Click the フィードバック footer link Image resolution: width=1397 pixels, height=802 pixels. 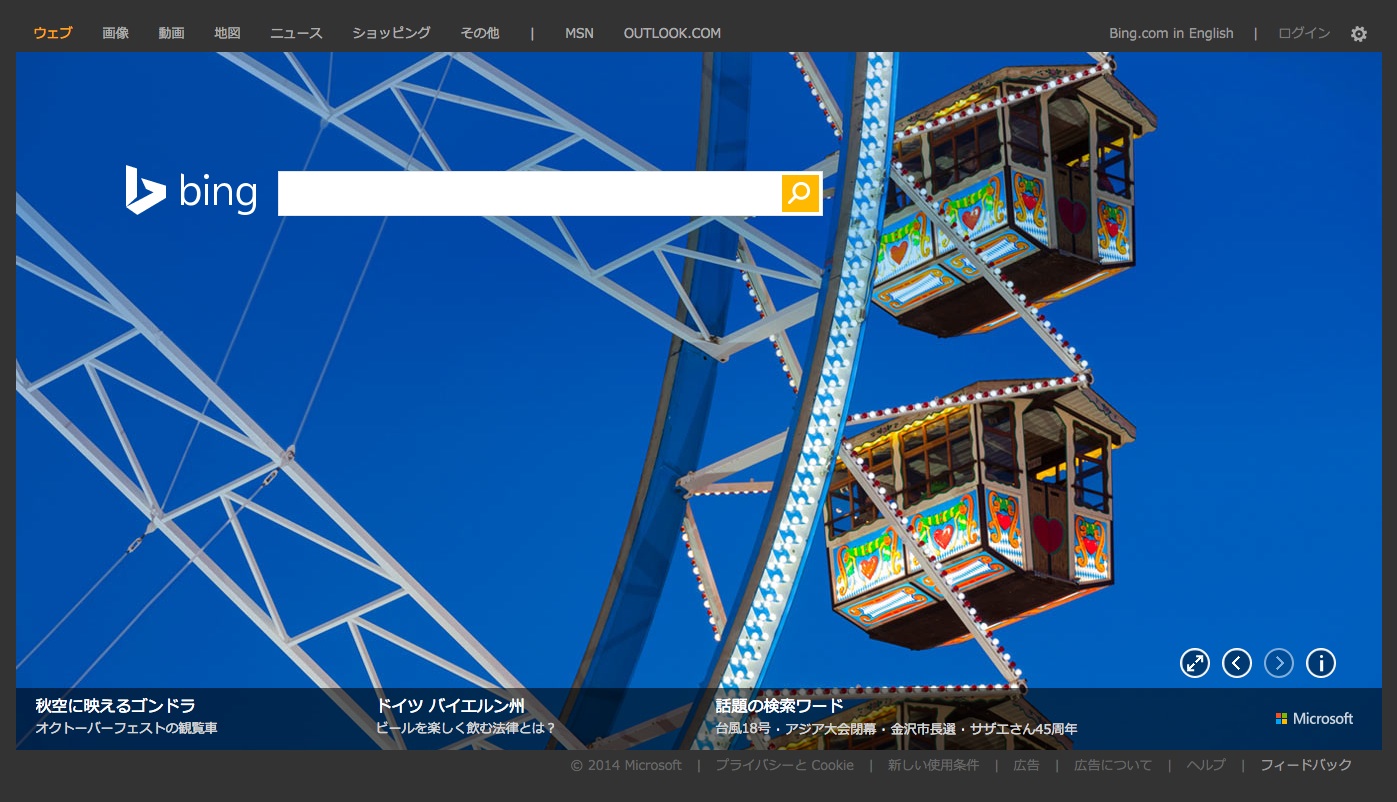click(x=1306, y=765)
